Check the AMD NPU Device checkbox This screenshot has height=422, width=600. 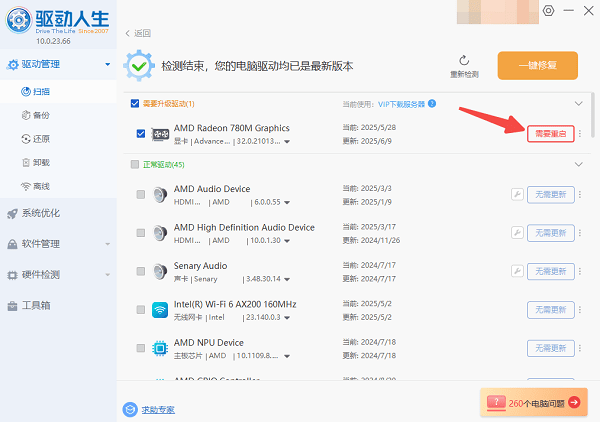click(x=141, y=348)
